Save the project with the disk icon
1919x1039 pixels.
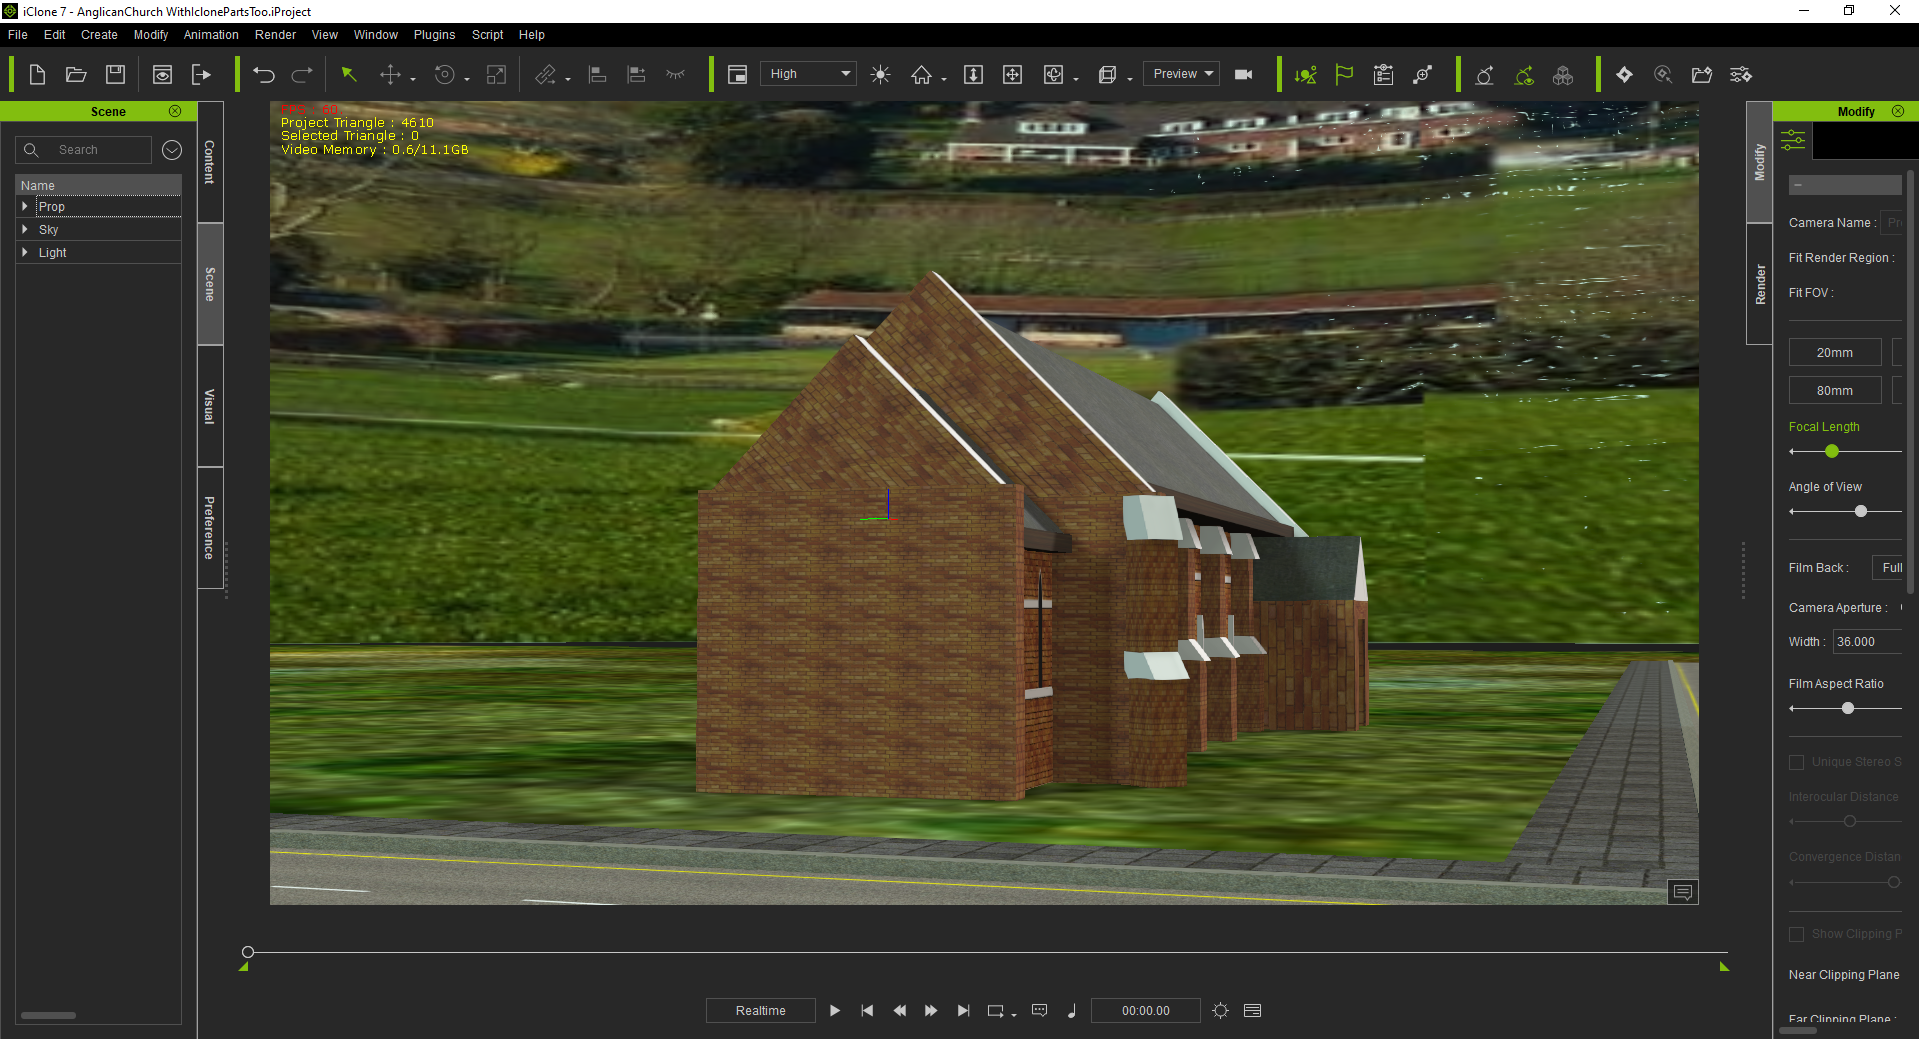(x=116, y=75)
